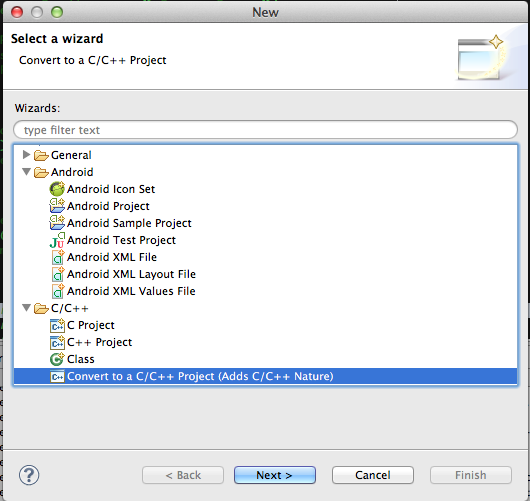Image resolution: width=530 pixels, height=501 pixels.
Task: Click the Android XML File icon
Action: tap(57, 257)
